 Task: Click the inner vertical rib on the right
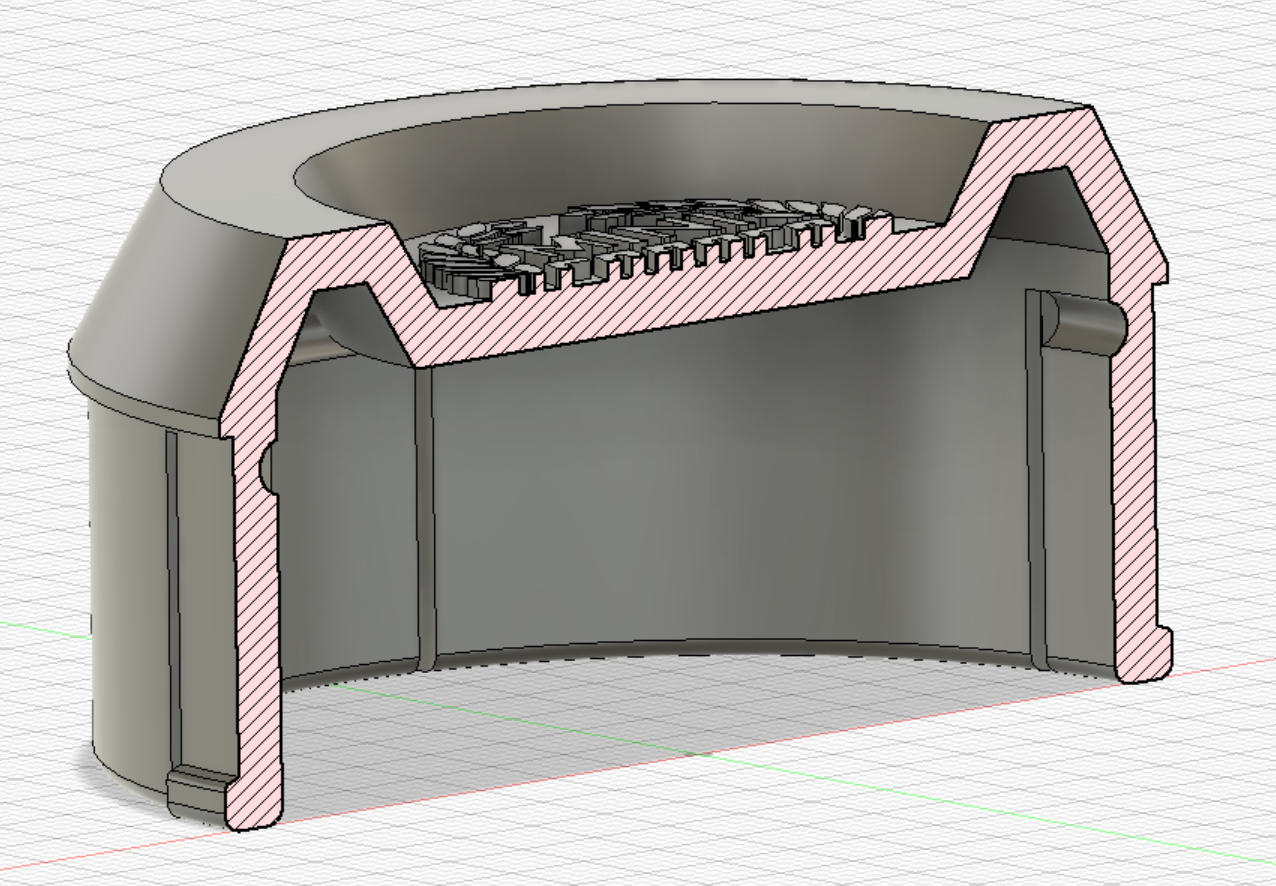[x=1036, y=480]
